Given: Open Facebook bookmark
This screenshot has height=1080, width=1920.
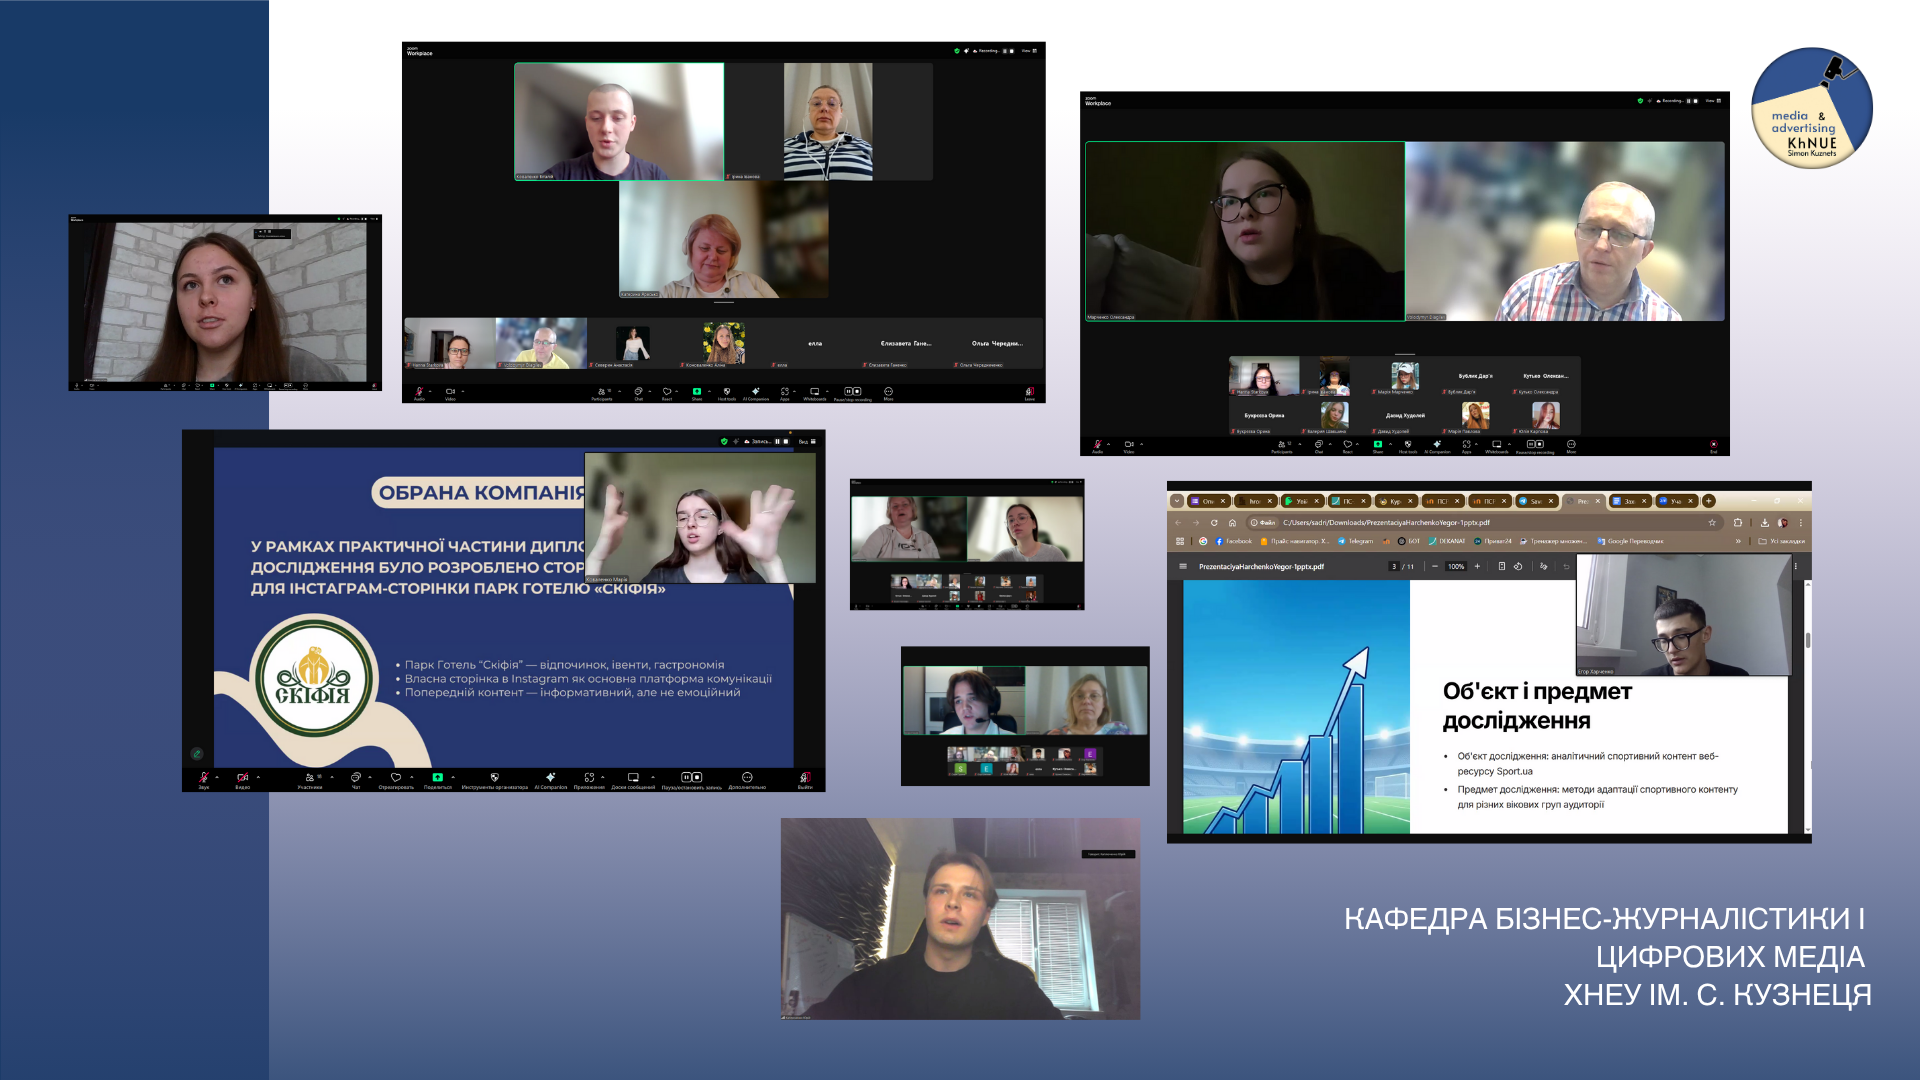Looking at the screenshot, I should (1233, 541).
